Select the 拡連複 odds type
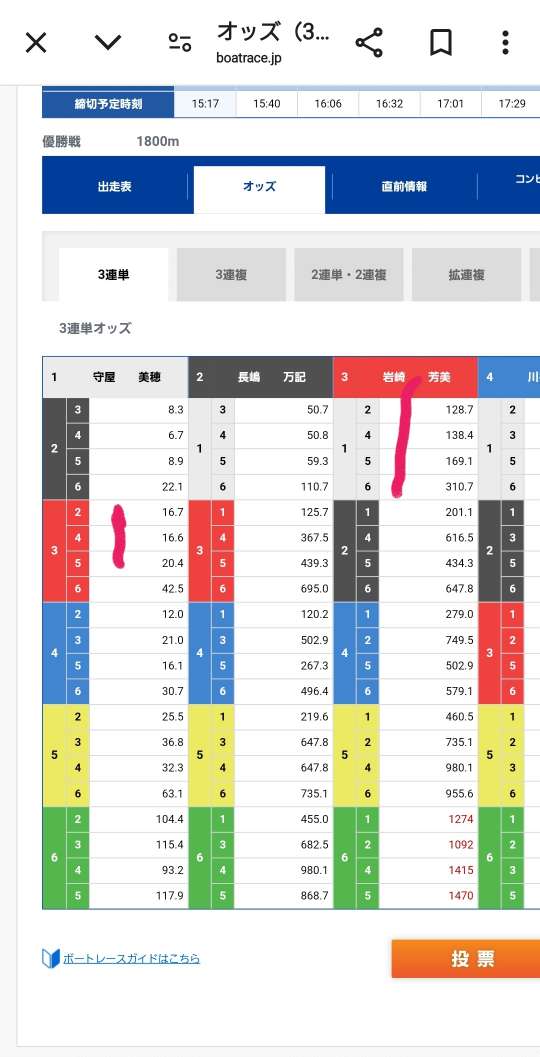540x1057 pixels. [x=467, y=274]
